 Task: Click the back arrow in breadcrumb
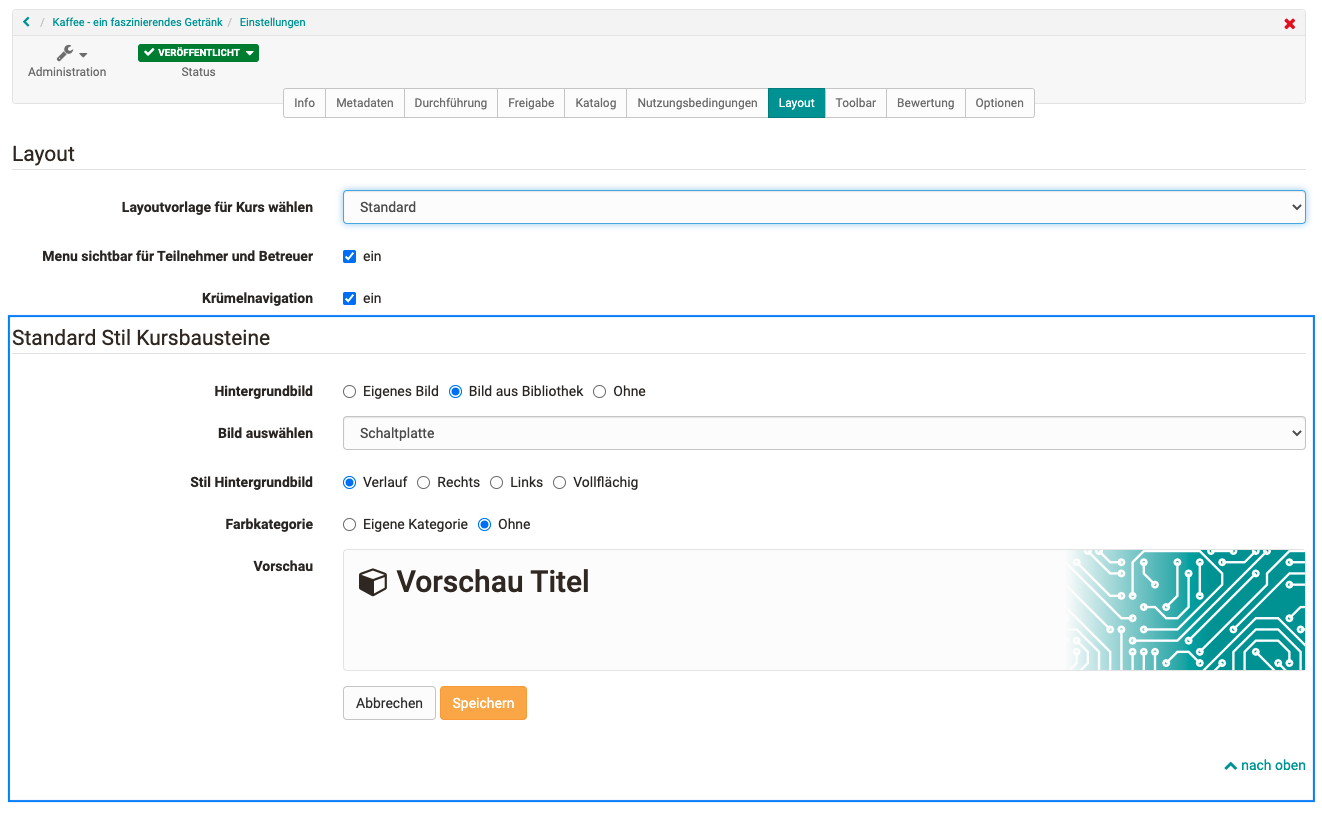tap(26, 22)
